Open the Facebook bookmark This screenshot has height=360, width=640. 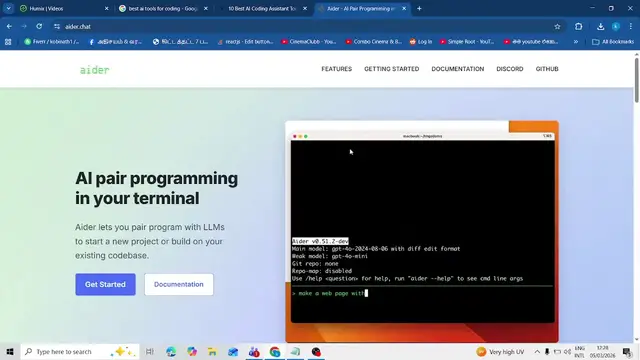pos(116,42)
